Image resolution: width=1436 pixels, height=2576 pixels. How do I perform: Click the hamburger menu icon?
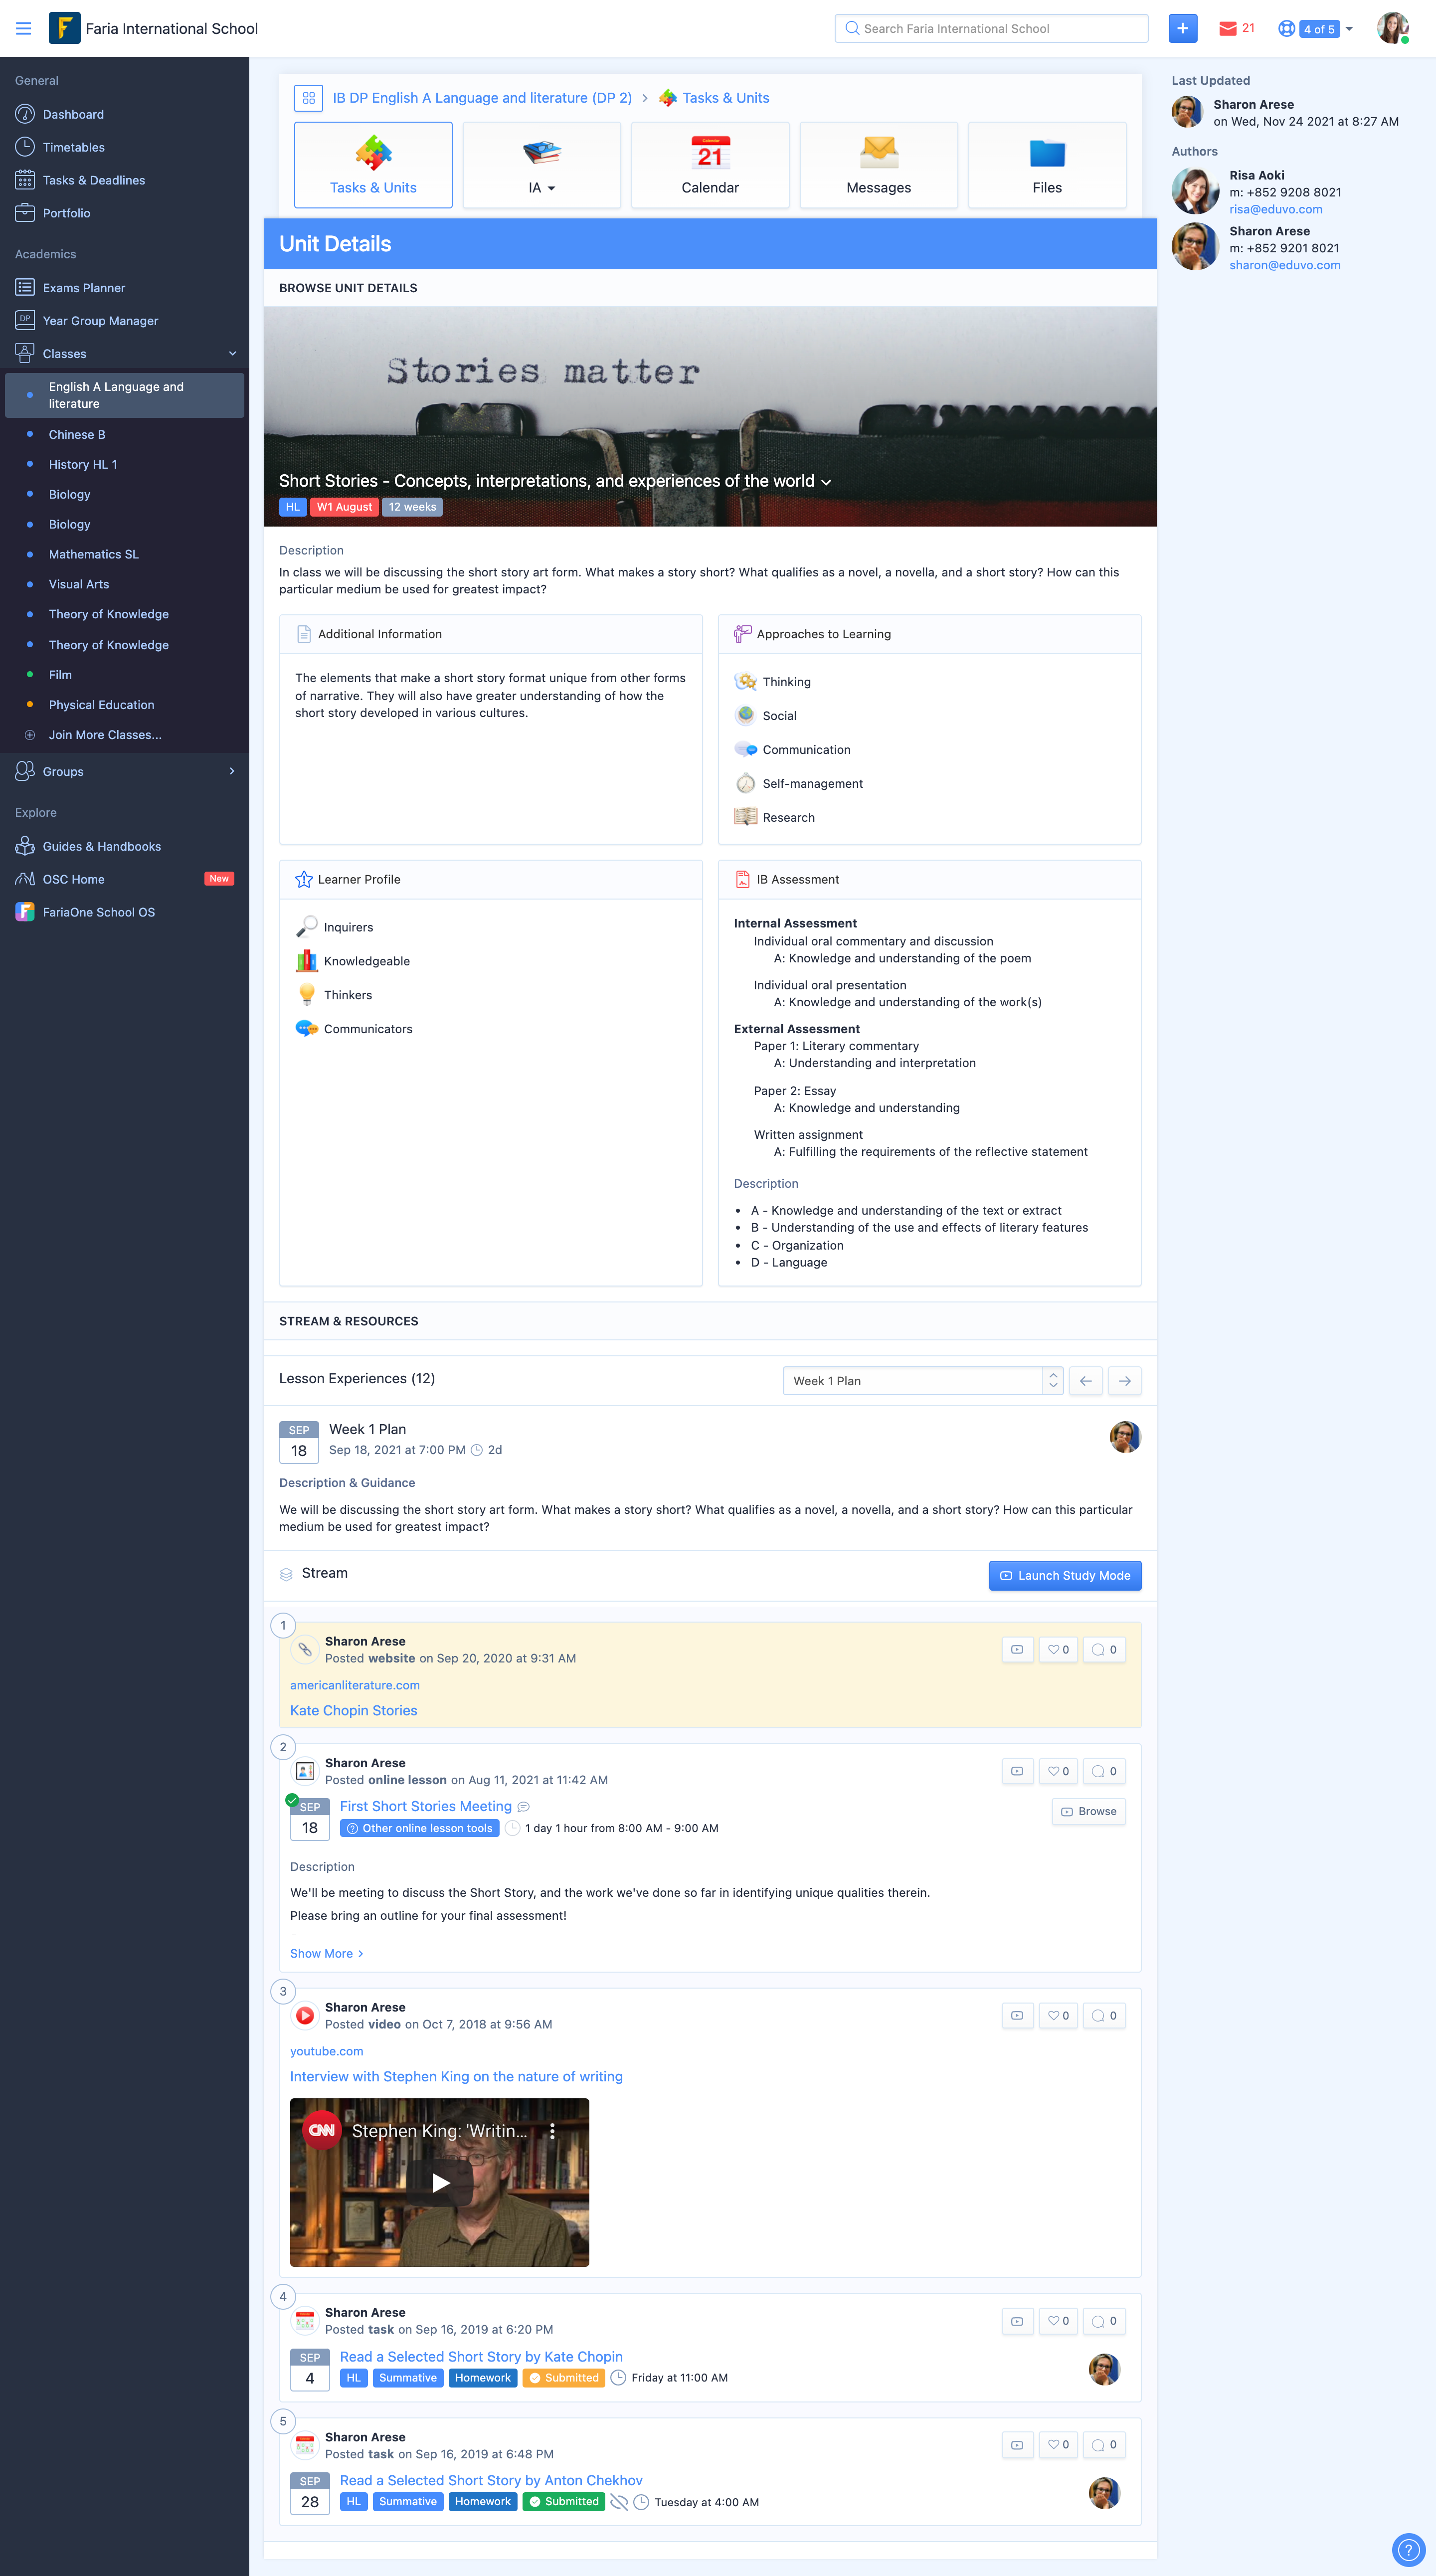point(23,29)
